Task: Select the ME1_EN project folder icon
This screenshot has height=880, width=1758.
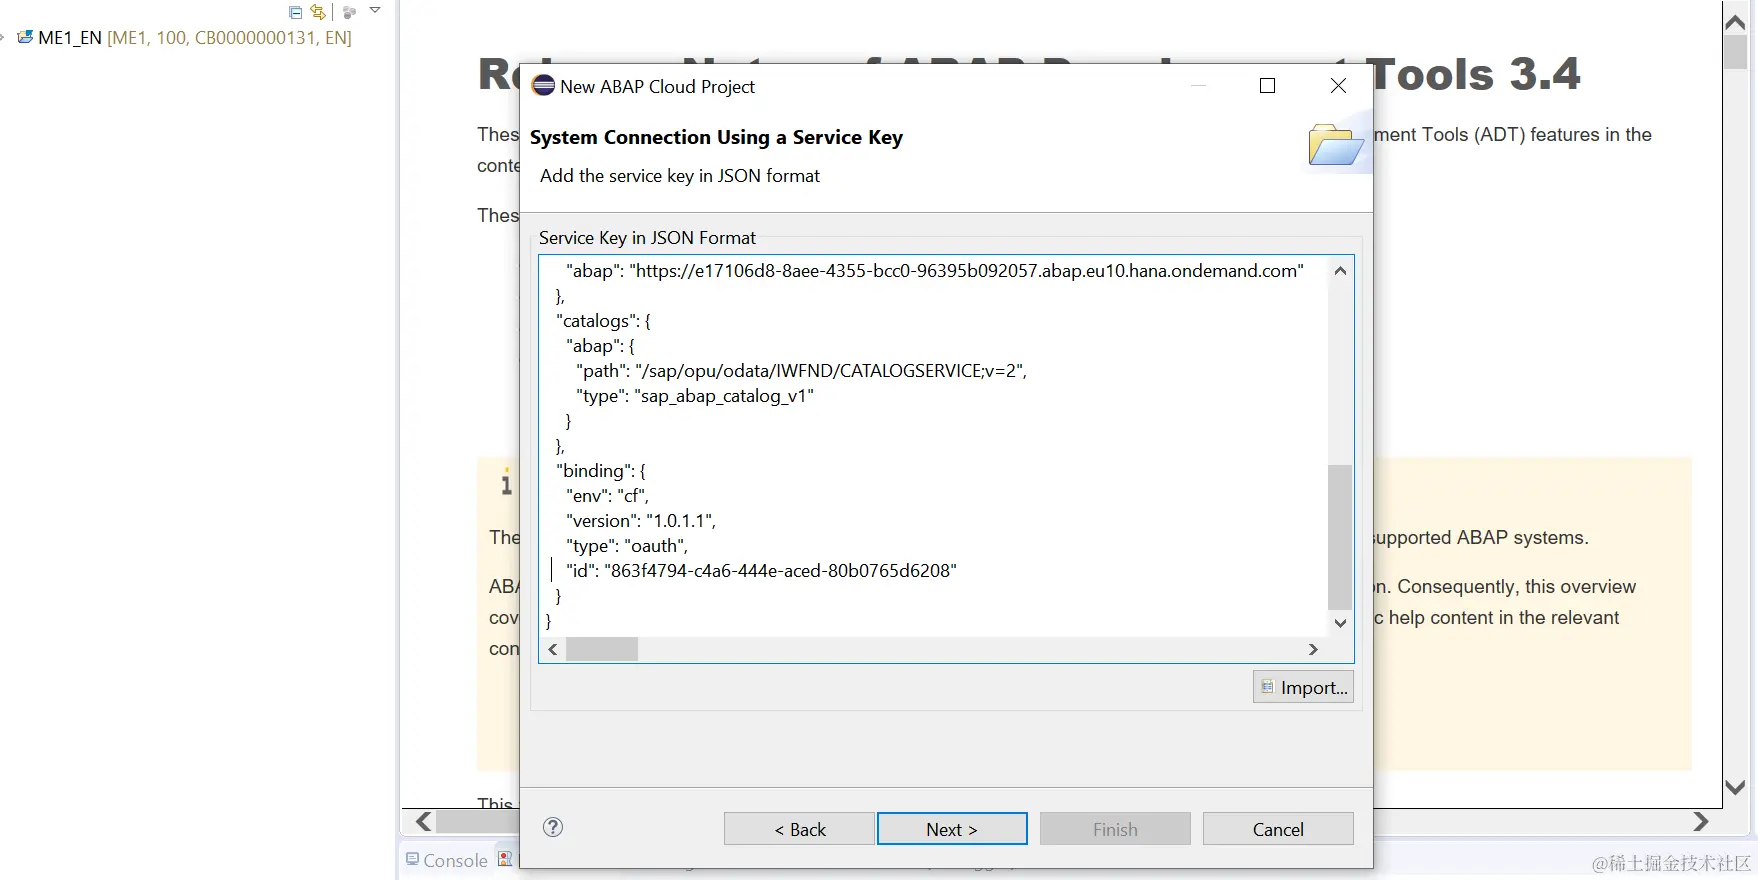Action: coord(25,38)
